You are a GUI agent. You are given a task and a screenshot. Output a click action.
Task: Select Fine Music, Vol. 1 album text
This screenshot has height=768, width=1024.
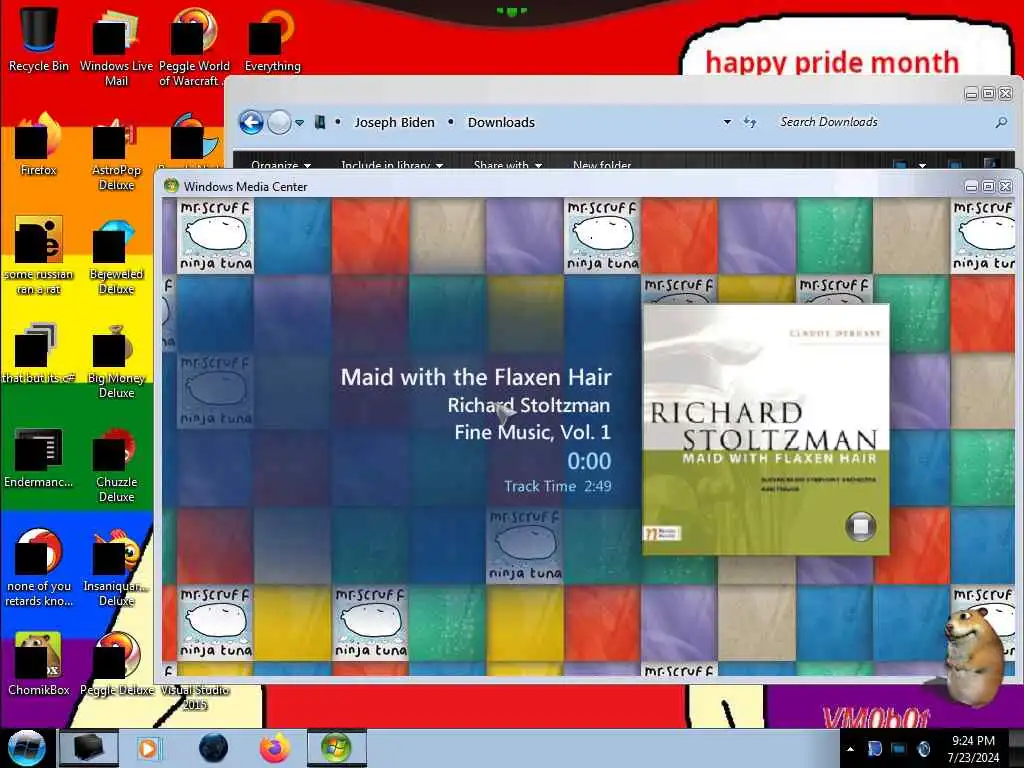[532, 432]
